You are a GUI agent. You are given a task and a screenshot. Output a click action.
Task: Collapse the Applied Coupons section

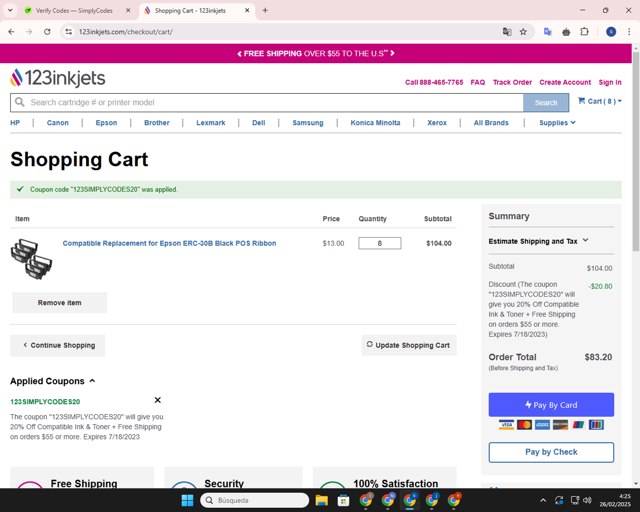(53, 381)
